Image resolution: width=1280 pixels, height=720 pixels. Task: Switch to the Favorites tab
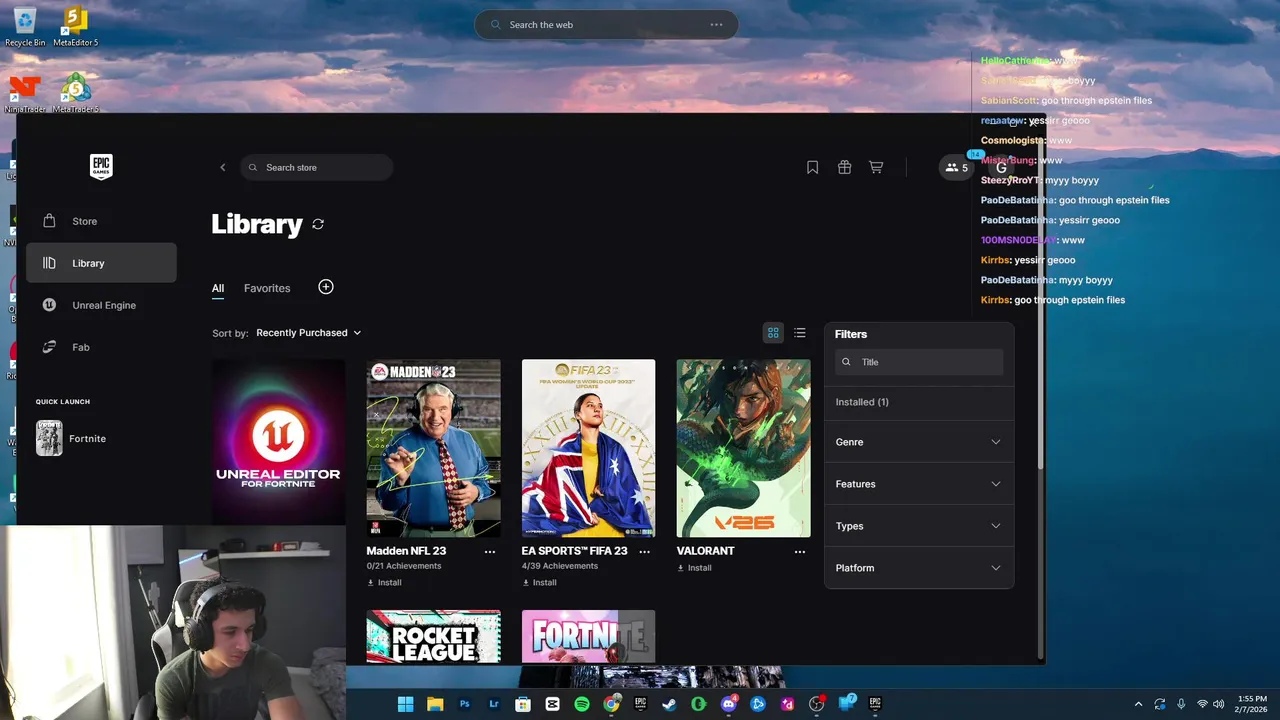267,288
